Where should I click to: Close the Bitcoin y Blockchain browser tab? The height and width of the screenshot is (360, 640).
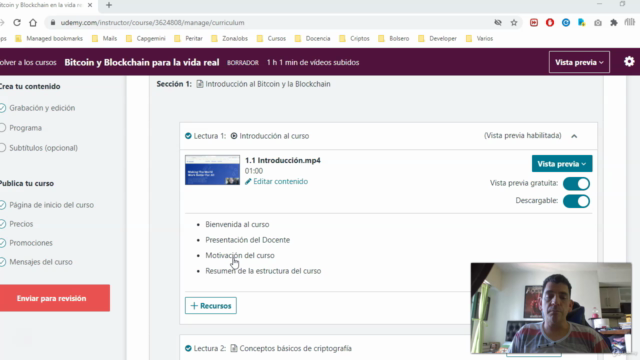(90, 5)
